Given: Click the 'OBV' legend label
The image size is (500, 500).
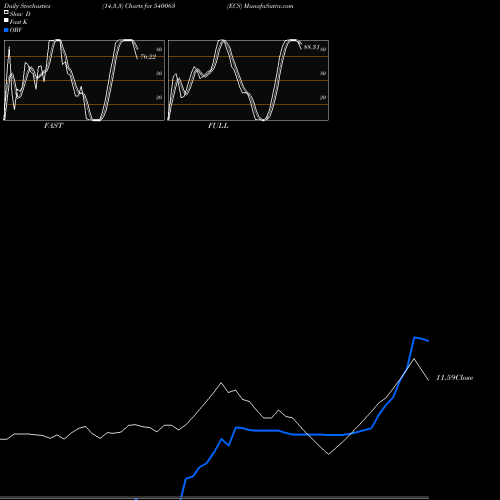Looking at the screenshot, I should click(16, 30).
